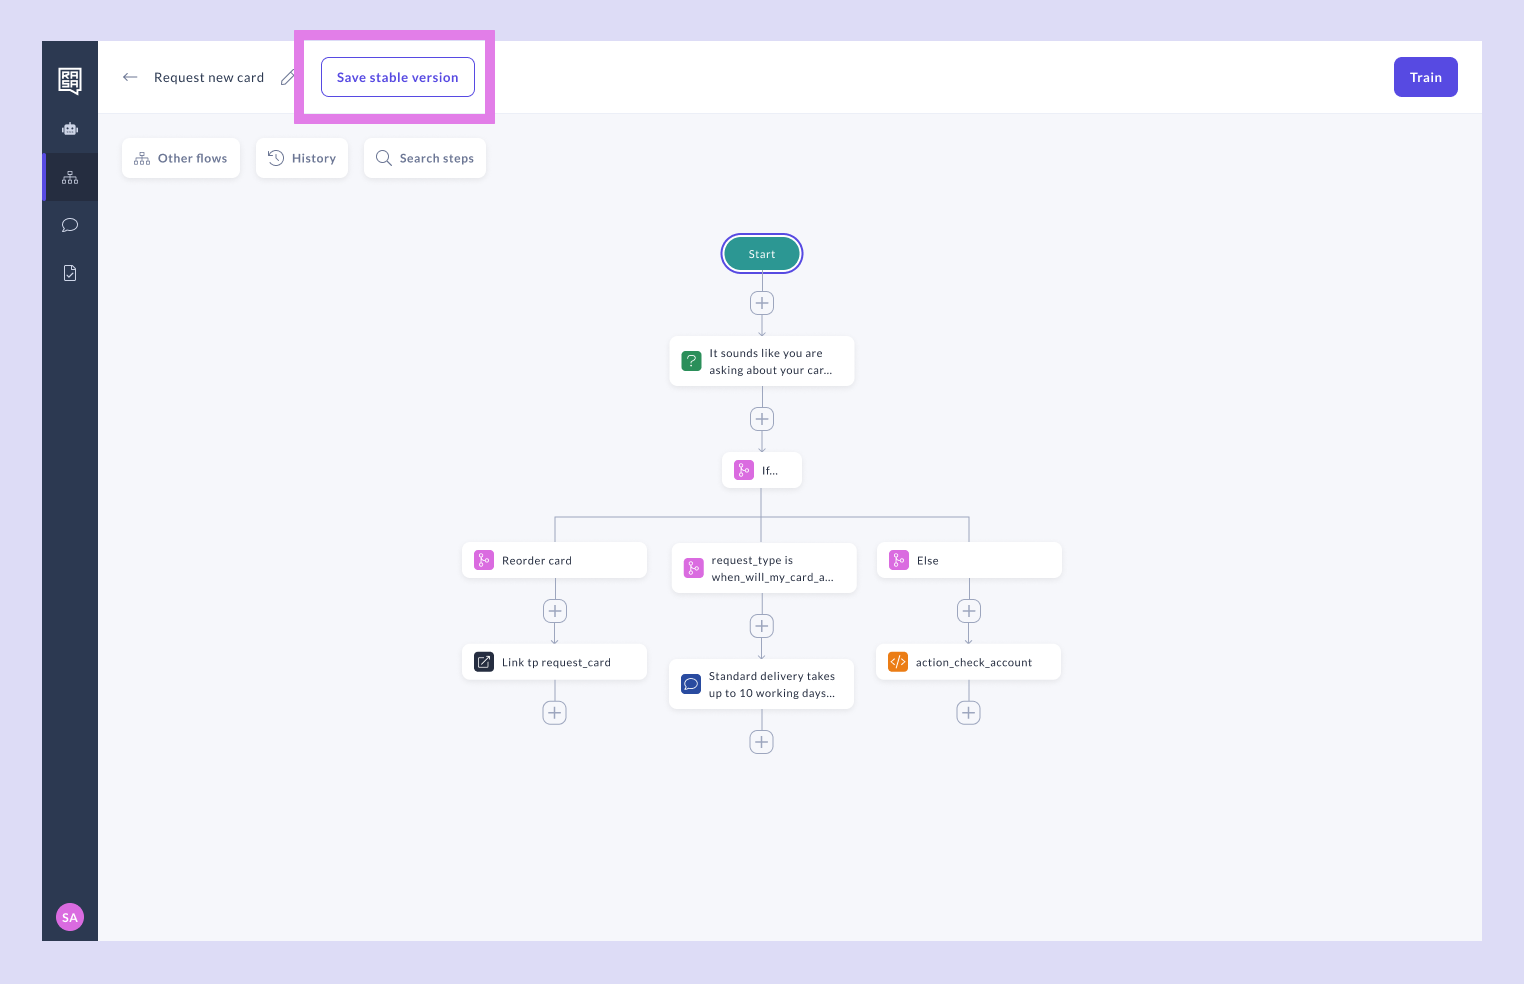Click the Search steps field
Screen dimensions: 1524x984
425,158
